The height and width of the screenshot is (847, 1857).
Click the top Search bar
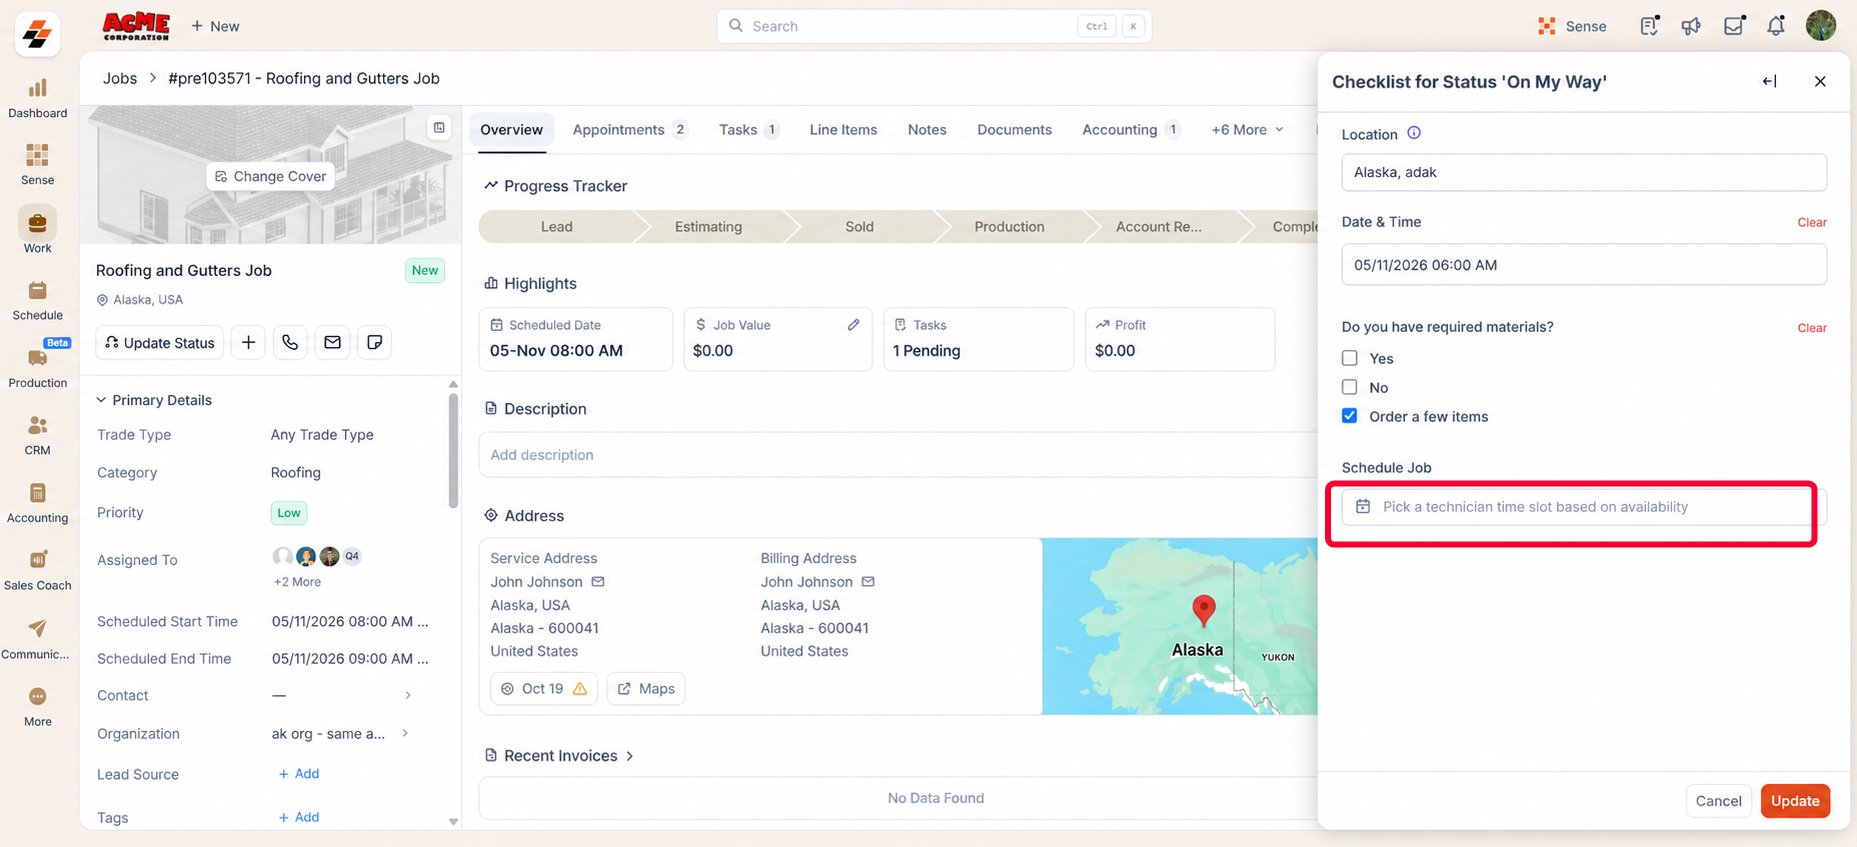934,26
